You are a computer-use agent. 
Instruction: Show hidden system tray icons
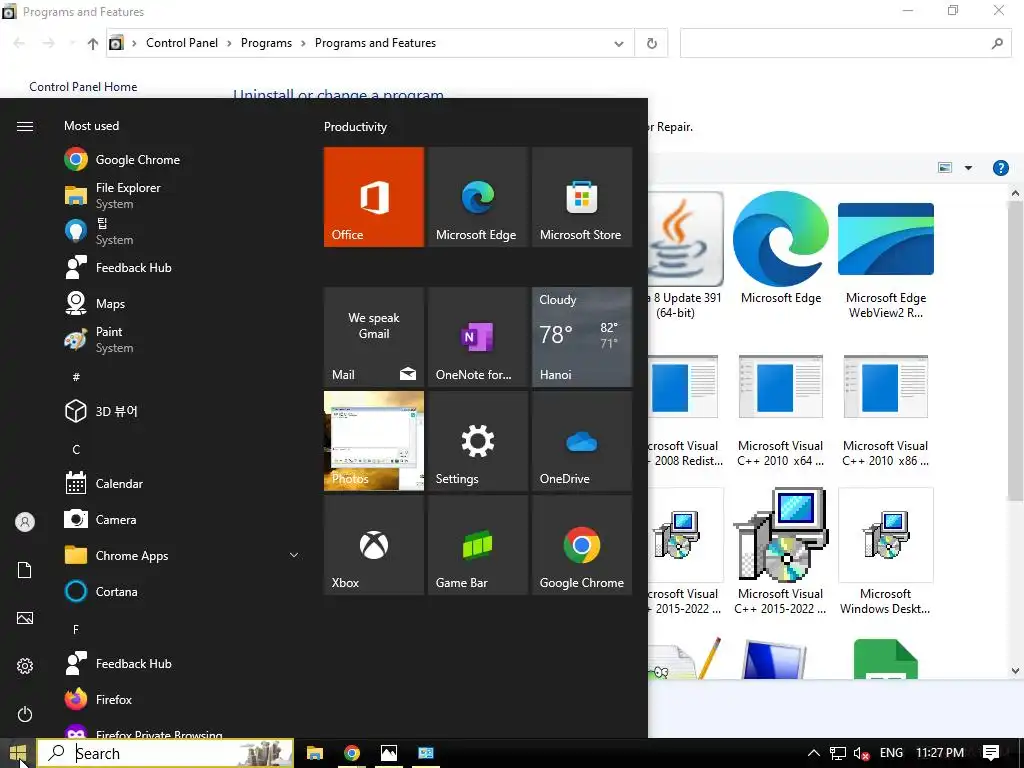(x=814, y=753)
